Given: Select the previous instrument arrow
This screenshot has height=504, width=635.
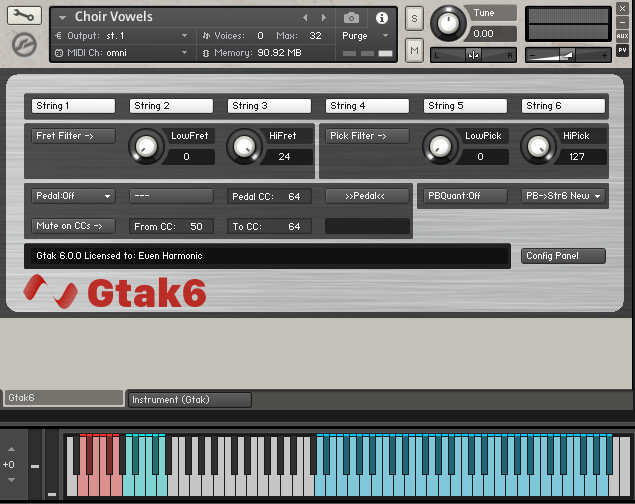Looking at the screenshot, I should 306,18.
